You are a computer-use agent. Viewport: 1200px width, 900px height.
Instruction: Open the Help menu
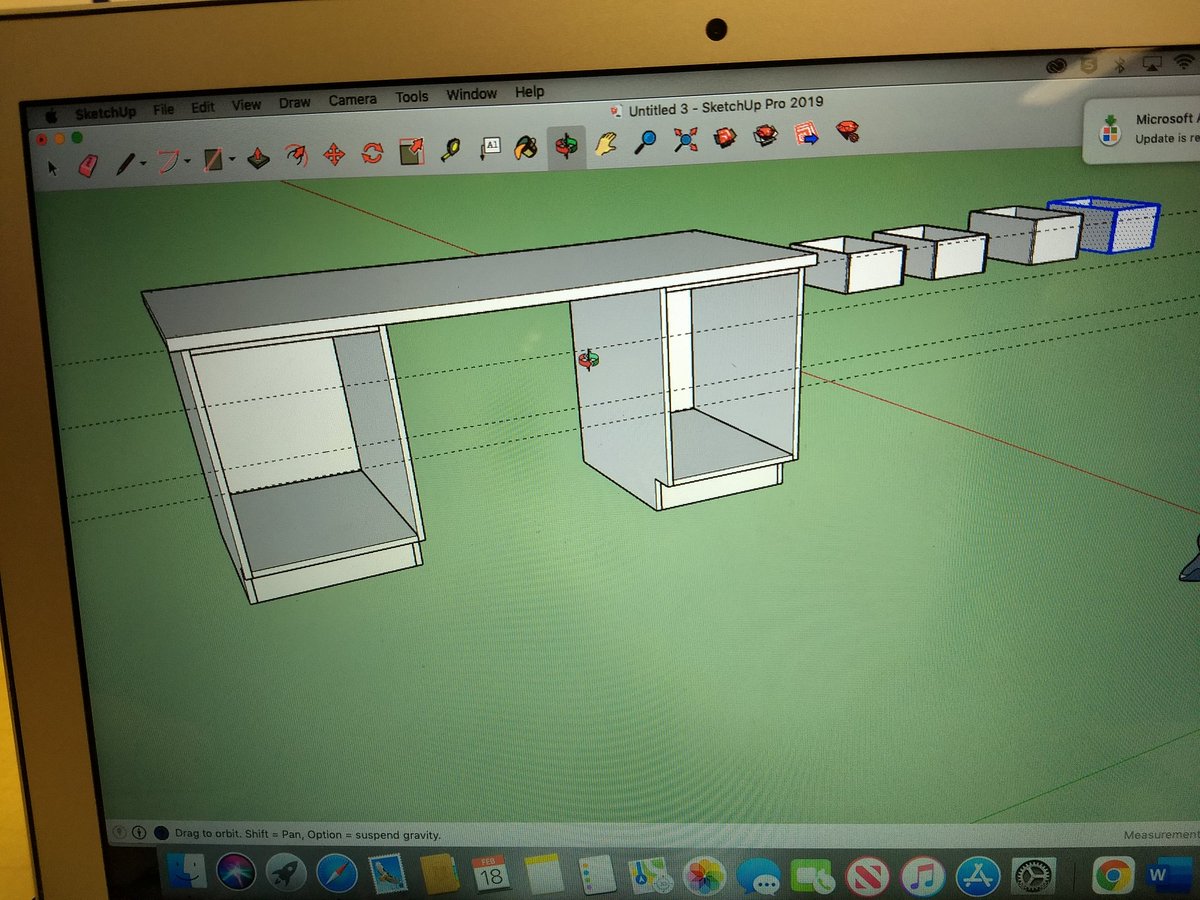529,92
